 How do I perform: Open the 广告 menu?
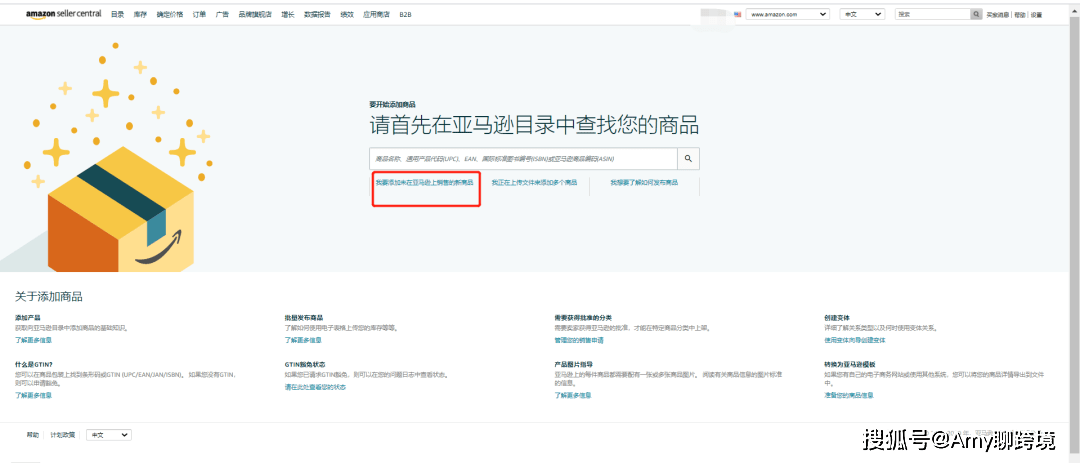(x=222, y=14)
